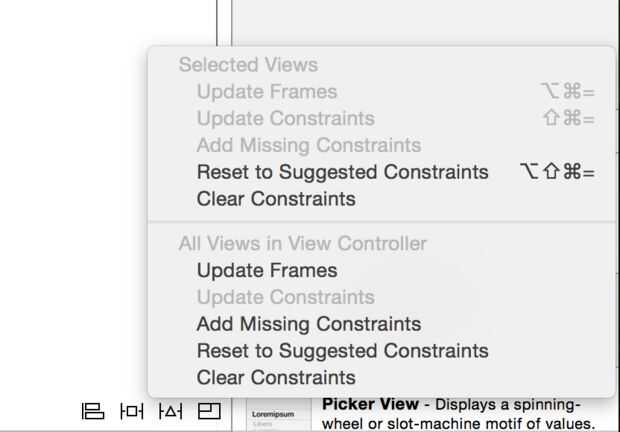This screenshot has width=620, height=432.
Task: Open the Resizing Behavior button
Action: pyautogui.click(x=209, y=411)
